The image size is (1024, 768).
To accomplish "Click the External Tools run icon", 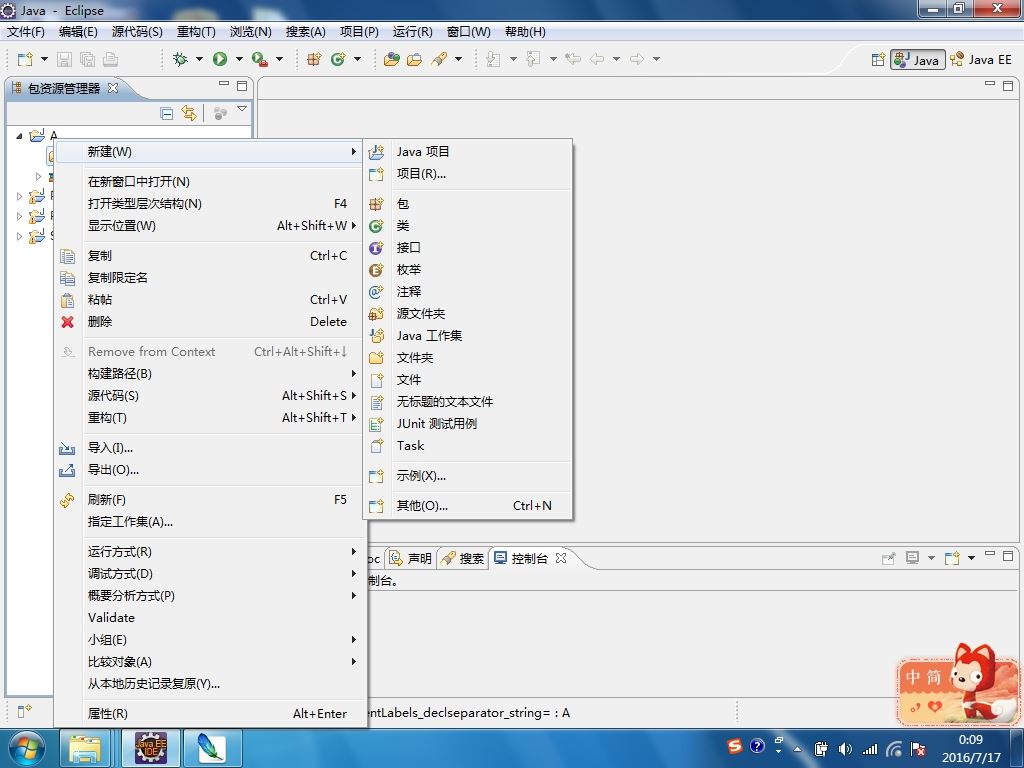I will pyautogui.click(x=260, y=59).
